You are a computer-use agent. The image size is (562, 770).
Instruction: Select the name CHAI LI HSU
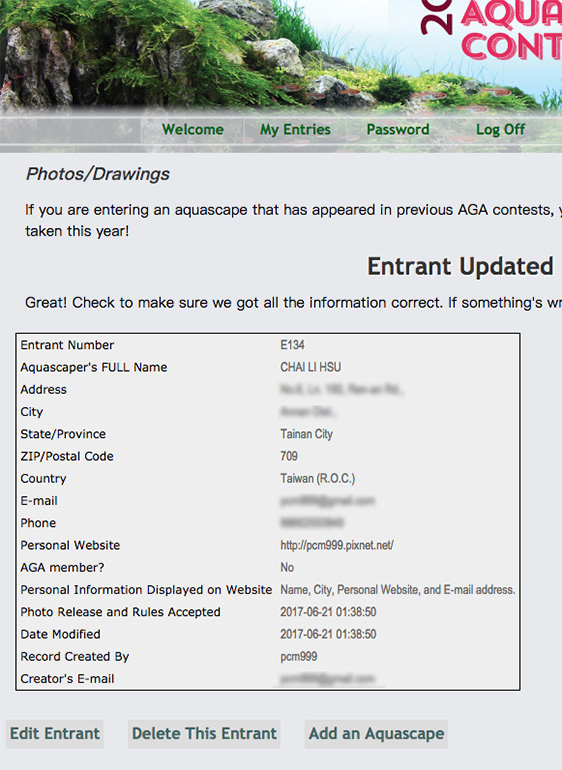[310, 367]
